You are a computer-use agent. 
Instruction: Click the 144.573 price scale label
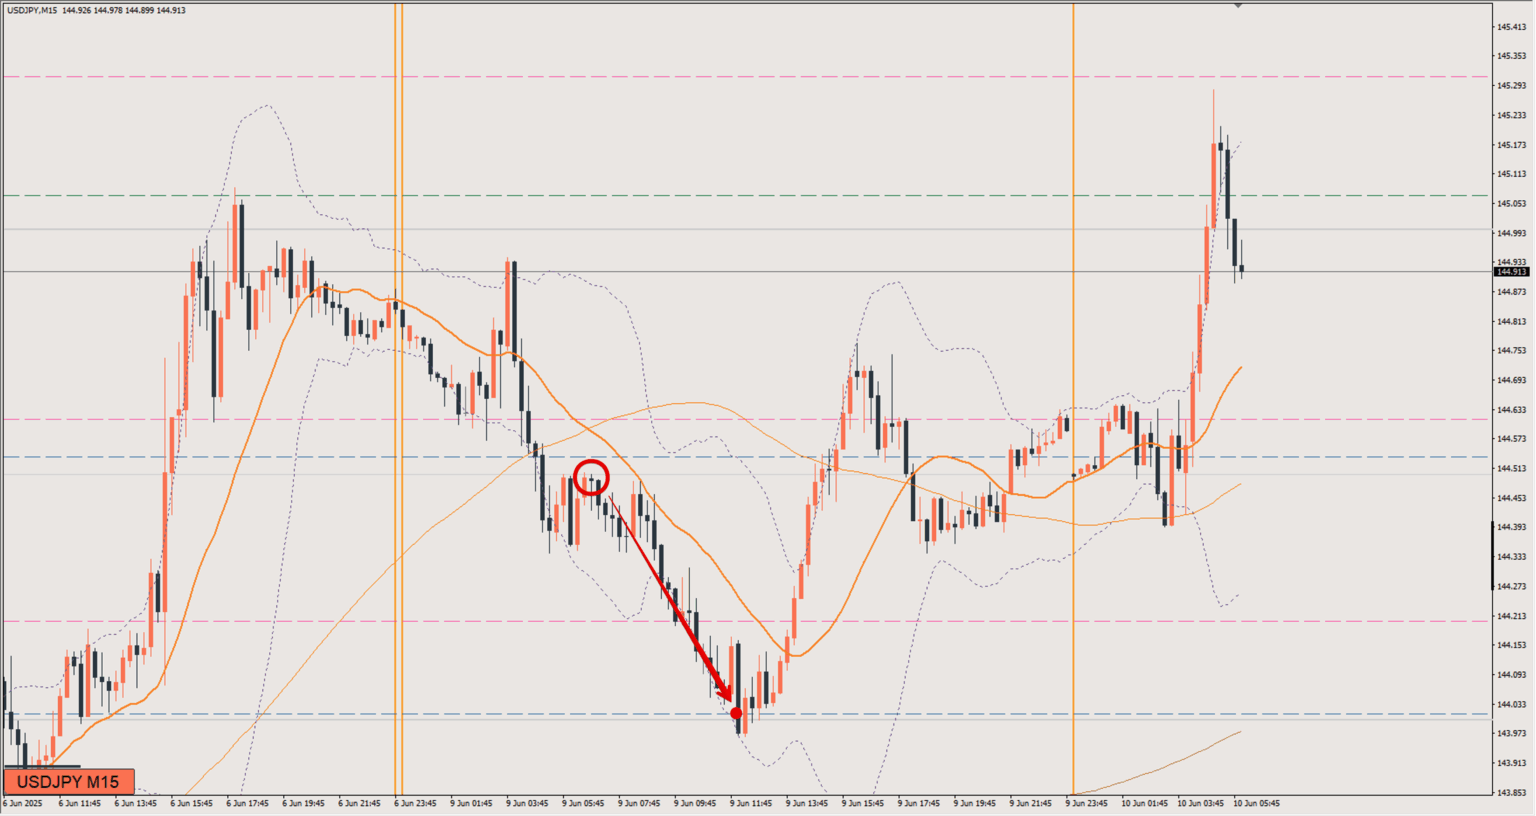[x=1511, y=439]
